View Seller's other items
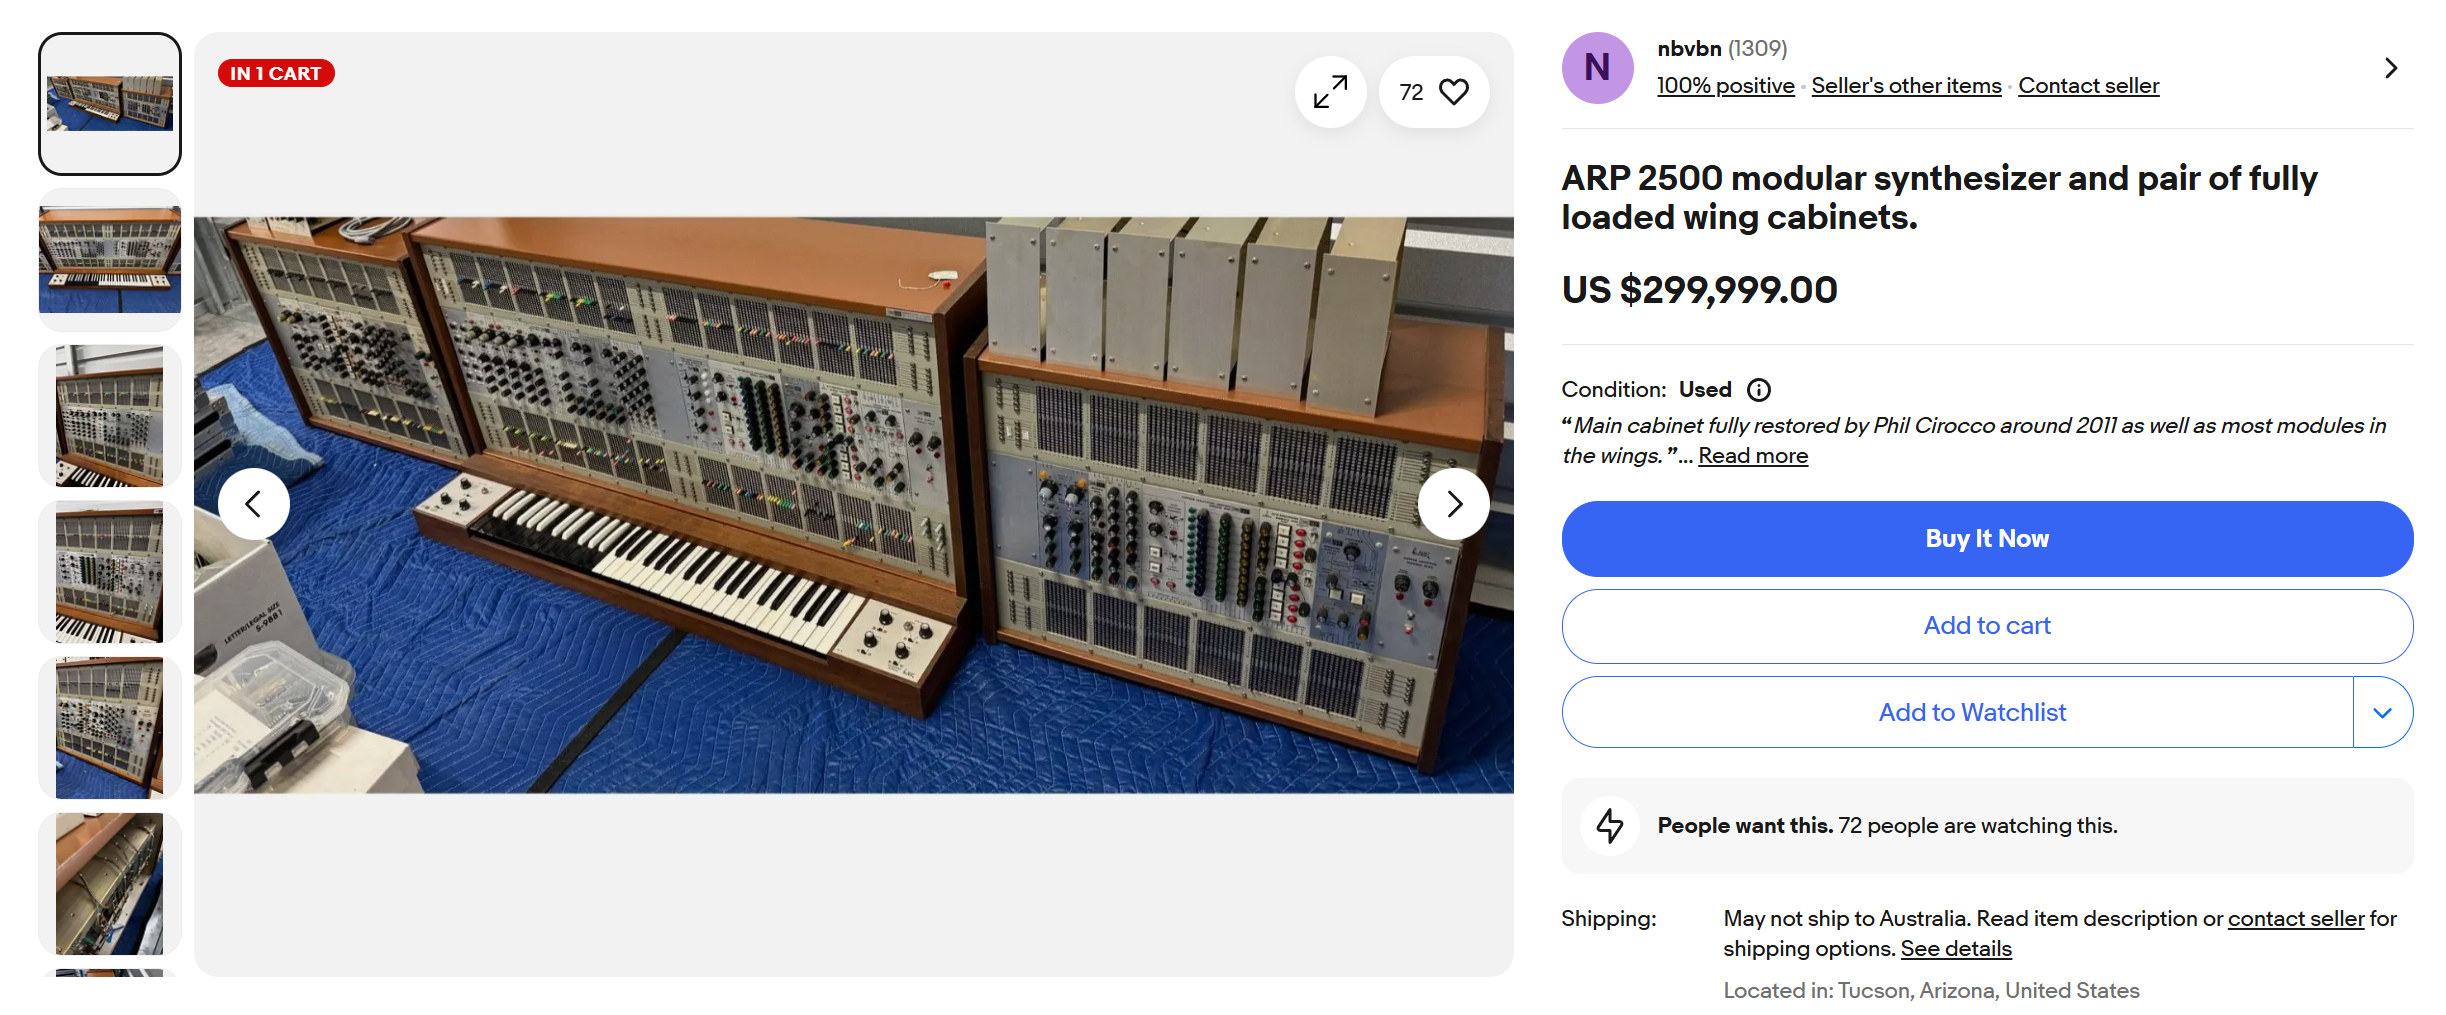Screen dimensions: 2446x1015 point(1906,86)
